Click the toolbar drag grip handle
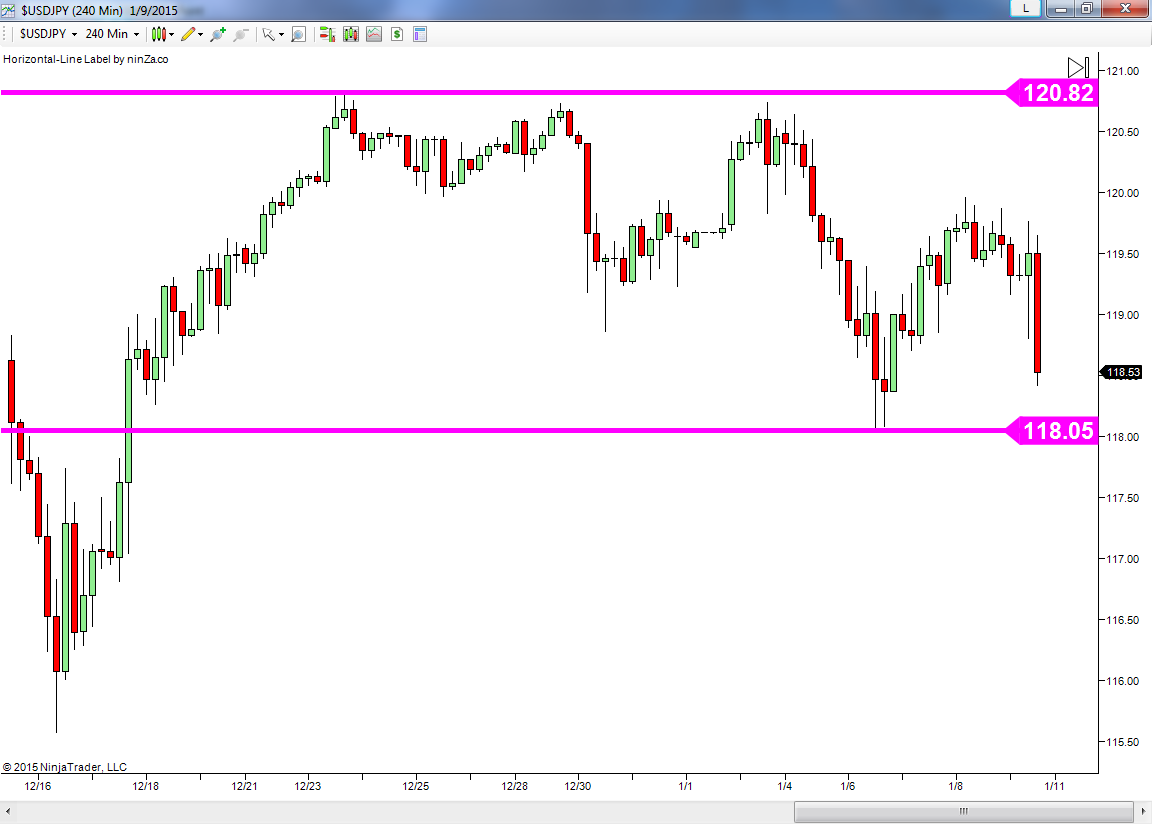 6,34
